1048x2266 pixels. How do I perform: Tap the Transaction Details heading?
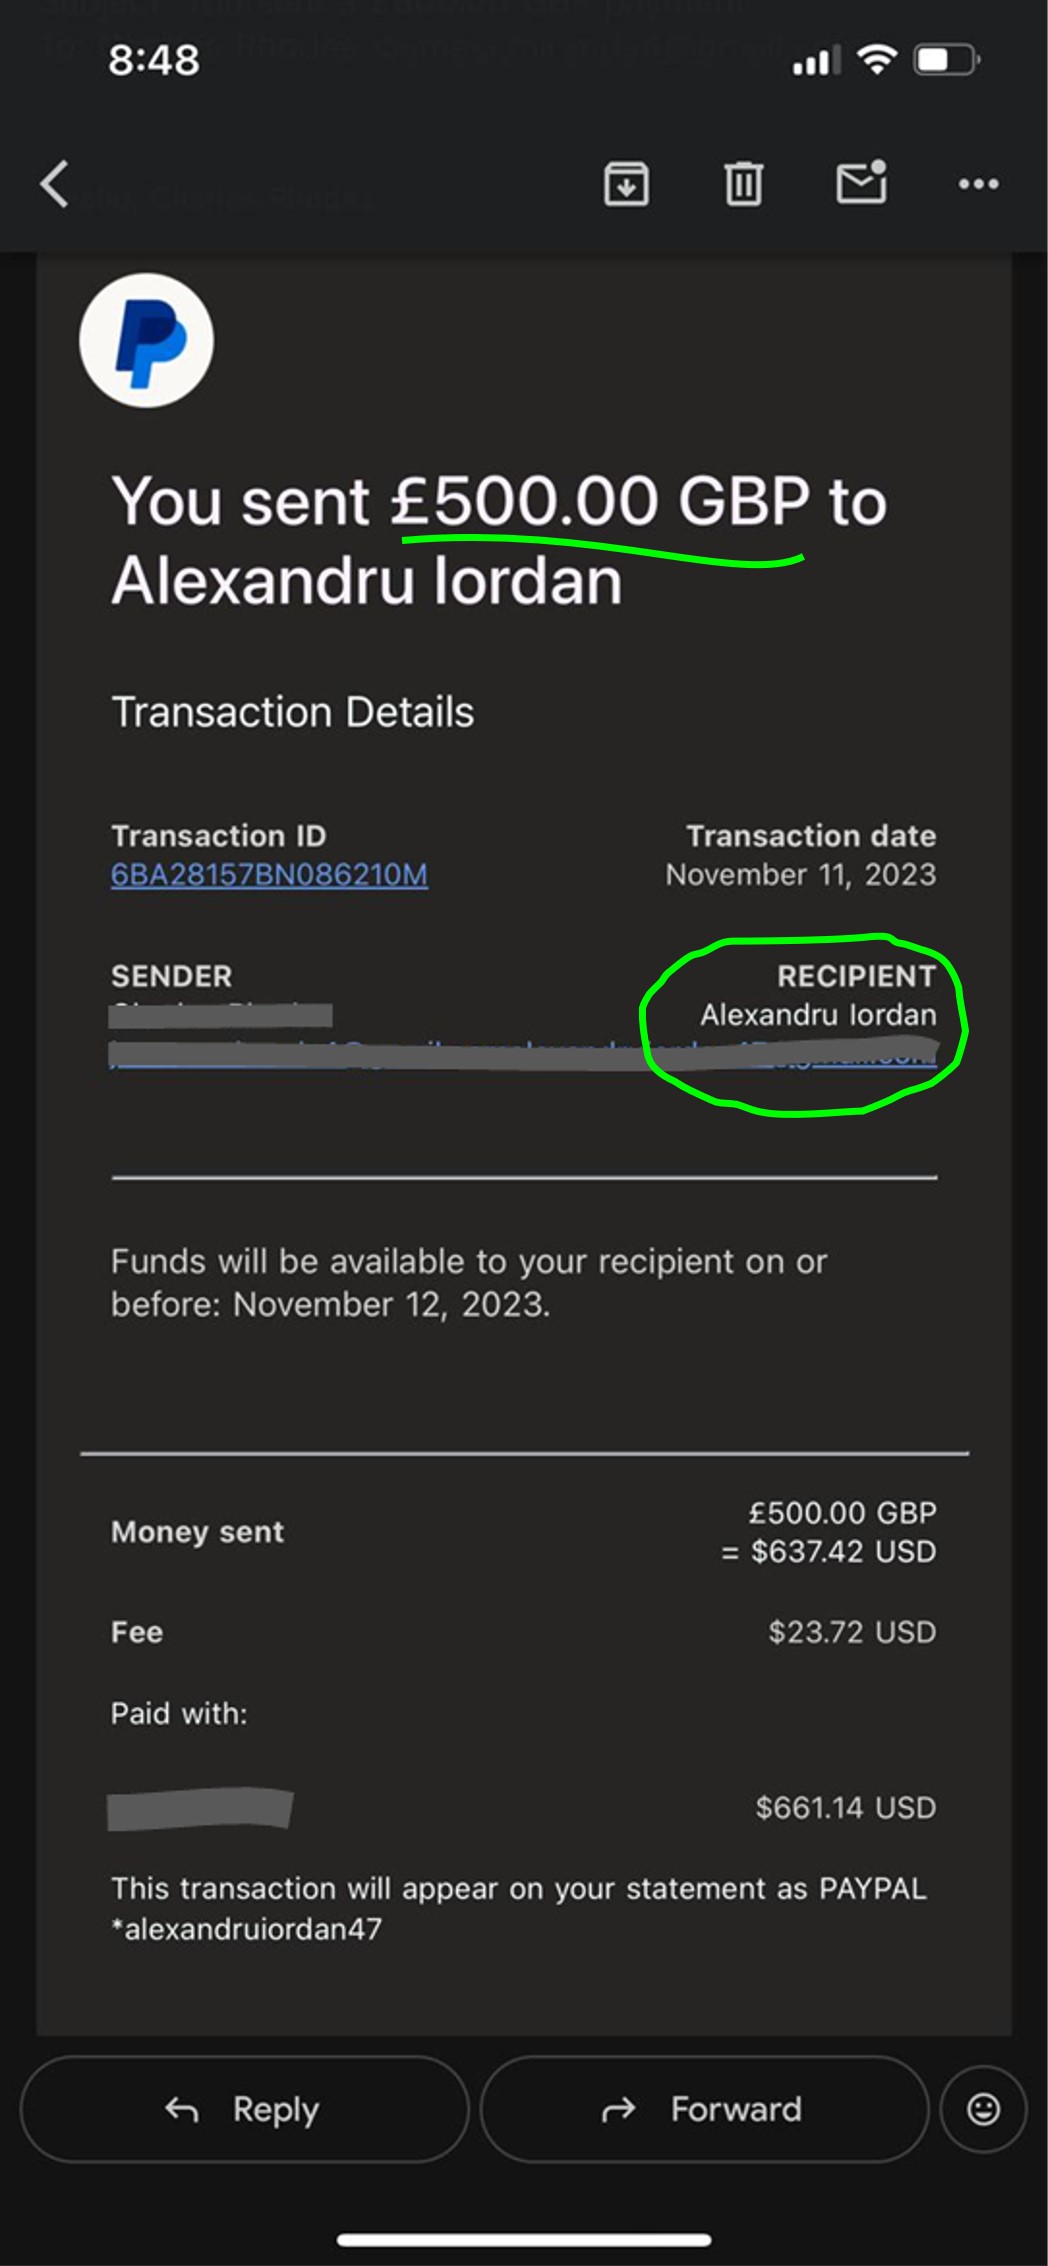[x=292, y=712]
